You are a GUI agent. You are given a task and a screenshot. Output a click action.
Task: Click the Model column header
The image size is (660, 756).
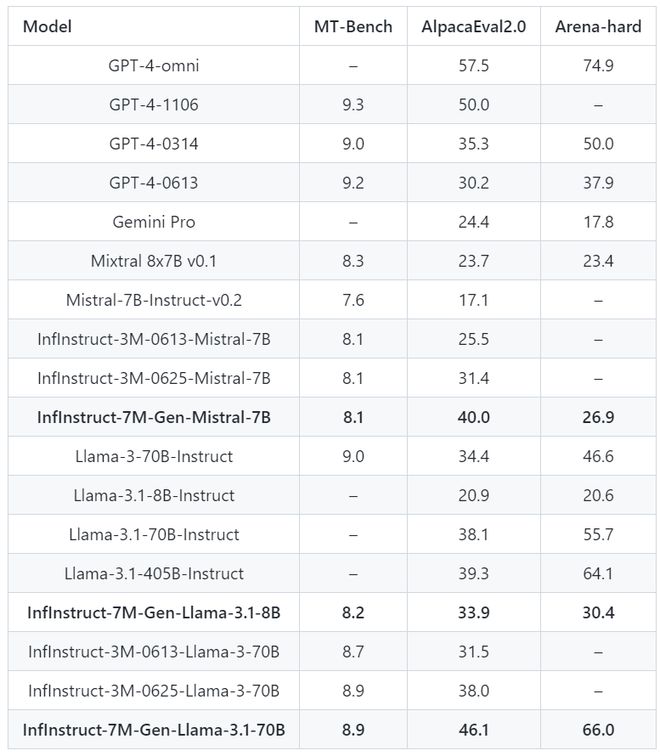[47, 27]
